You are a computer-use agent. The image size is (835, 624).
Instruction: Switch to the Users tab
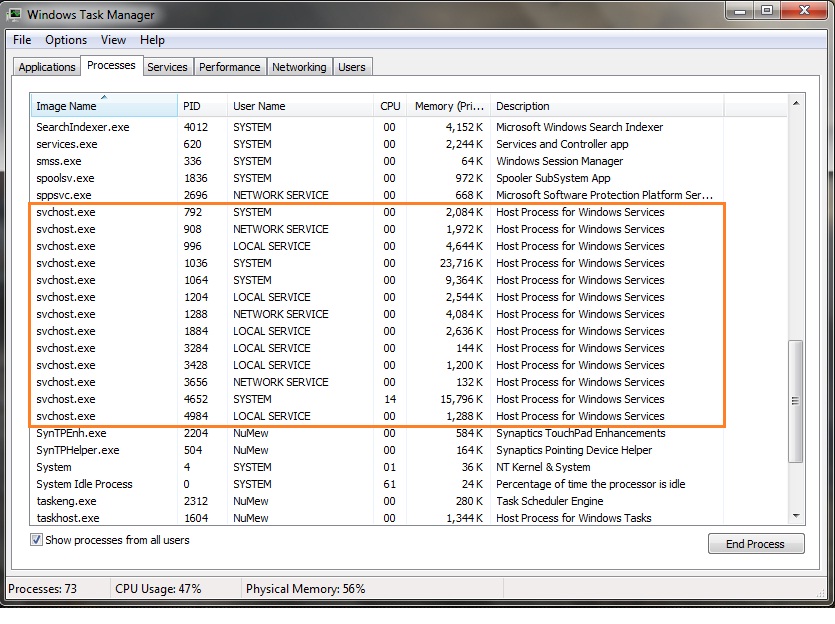[351, 67]
